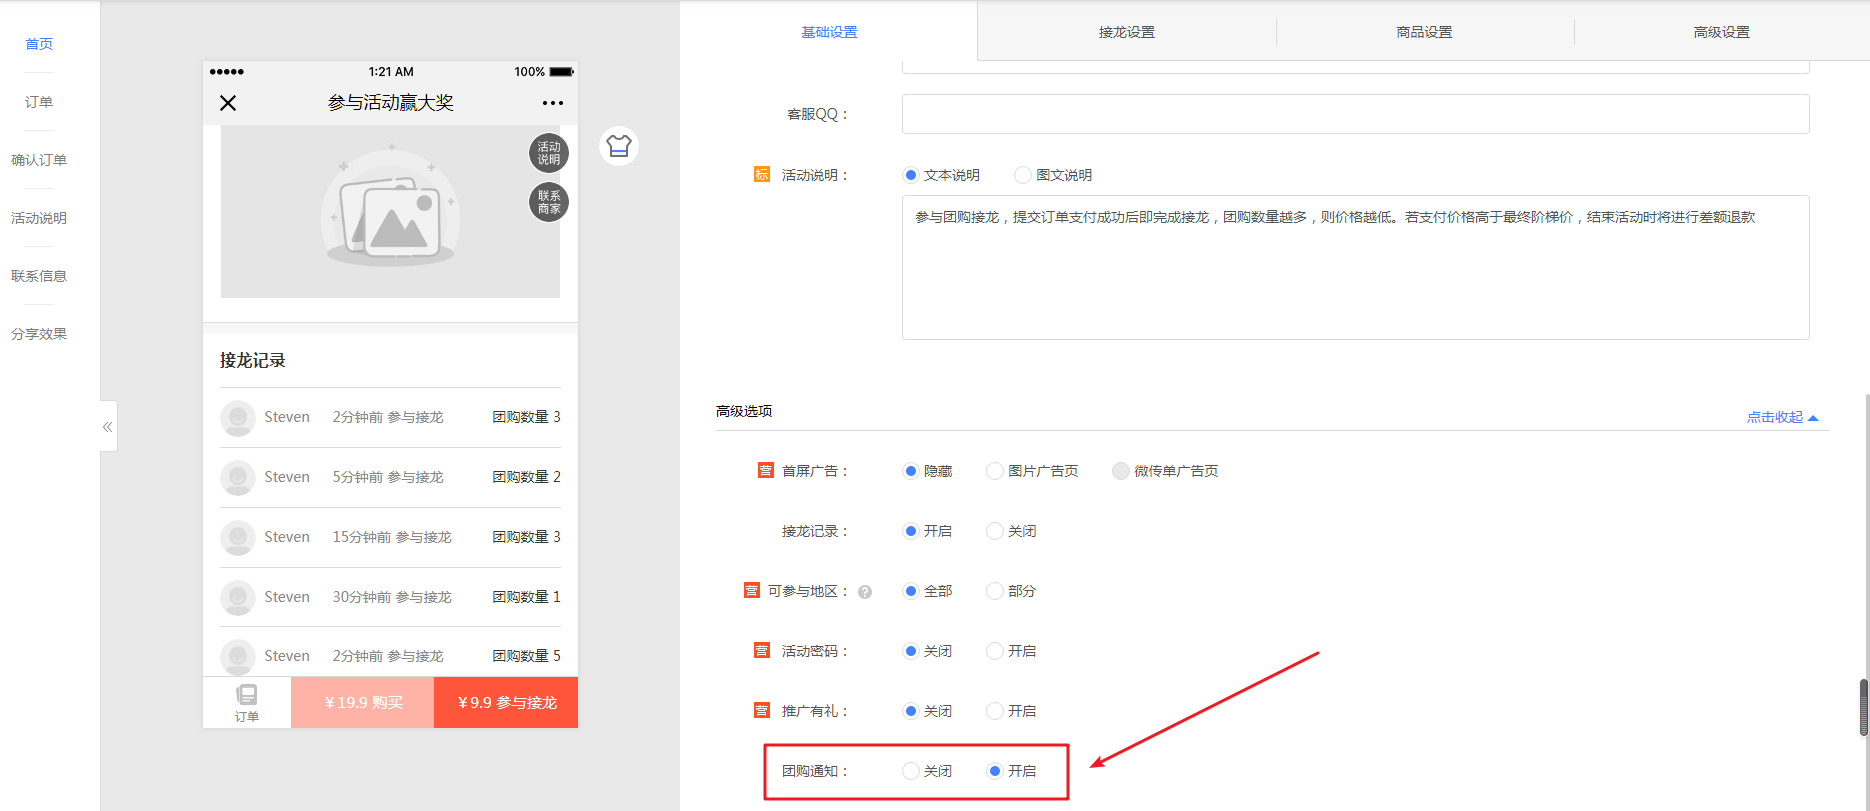Enable 推广有礼 with 开启 option
Viewport: 1870px width, 811px height.
(x=995, y=711)
